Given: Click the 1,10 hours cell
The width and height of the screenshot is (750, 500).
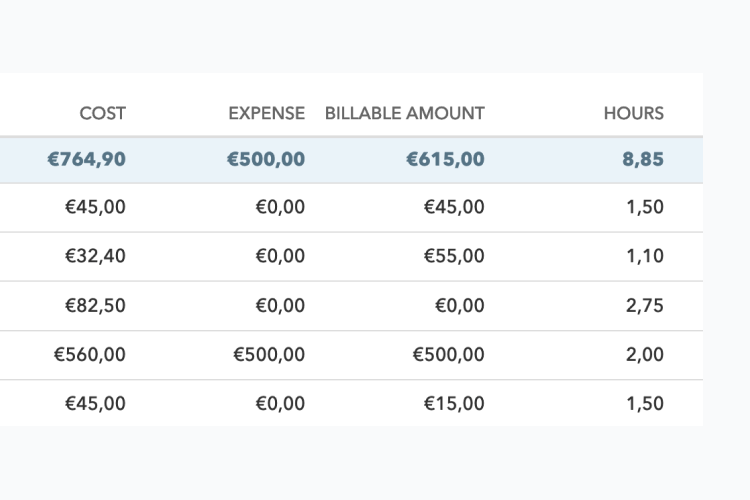Looking at the screenshot, I should [x=645, y=256].
